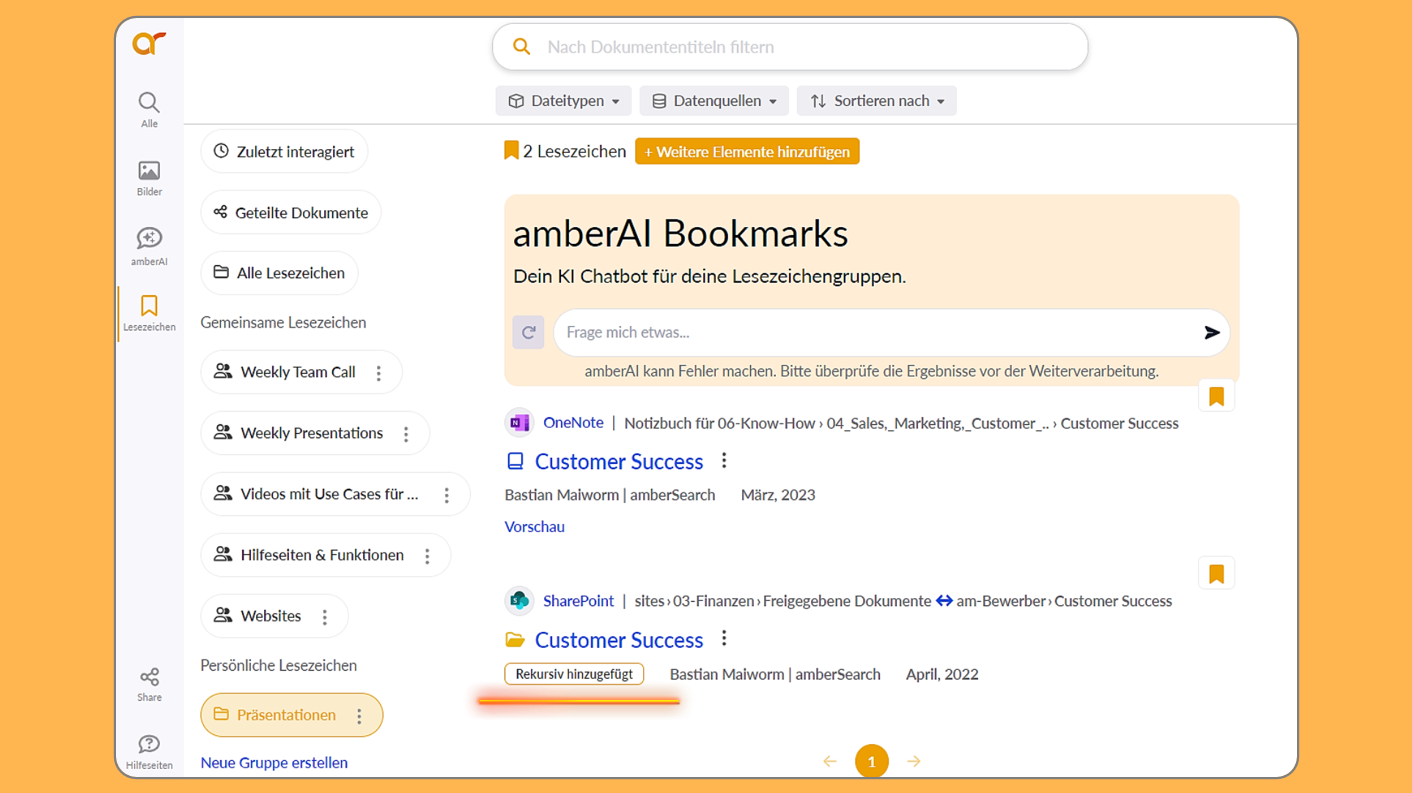The height and width of the screenshot is (793, 1412).
Task: Click the OneNote app icon
Action: [519, 423]
